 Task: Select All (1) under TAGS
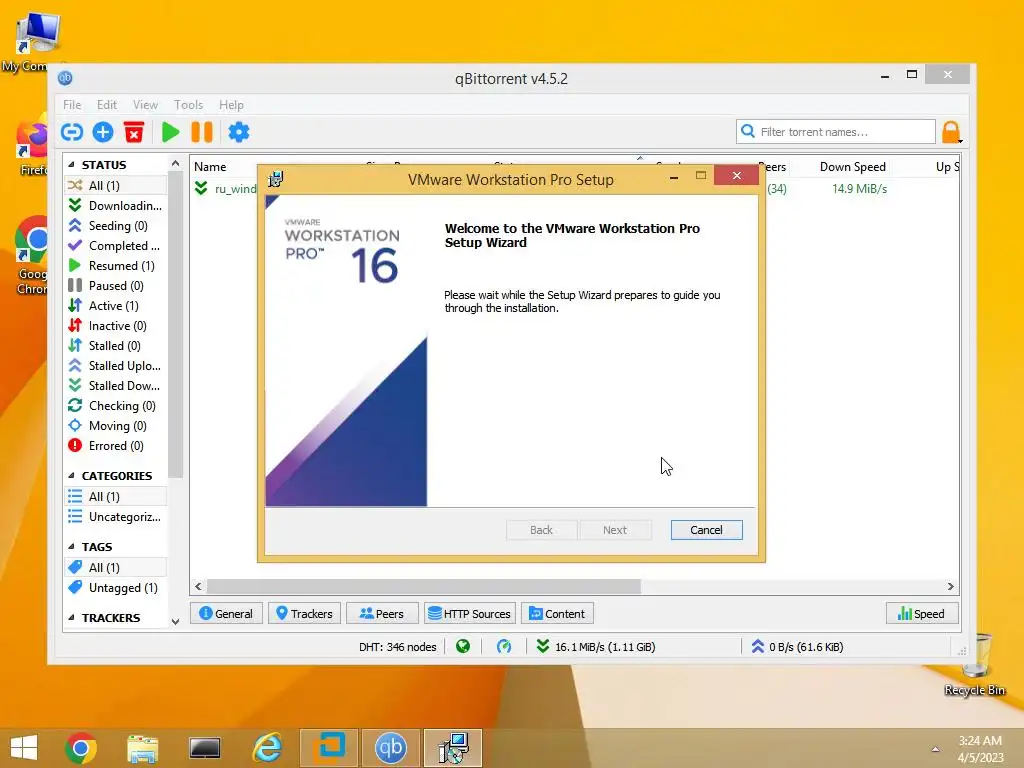coord(115,568)
